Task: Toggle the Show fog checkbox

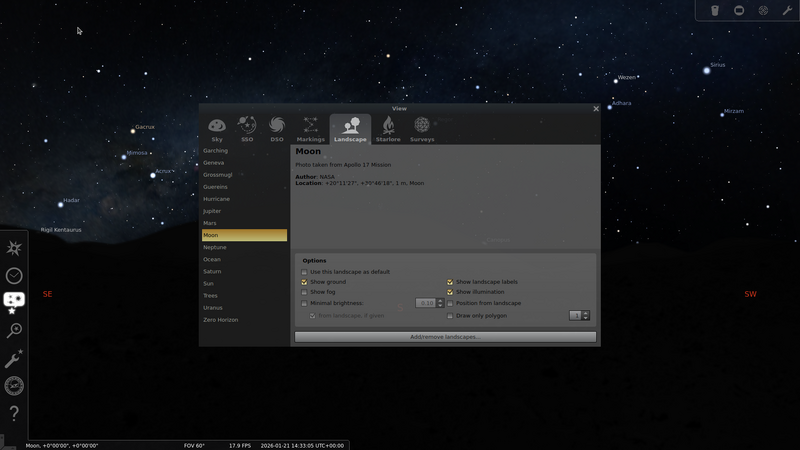Action: pos(305,292)
